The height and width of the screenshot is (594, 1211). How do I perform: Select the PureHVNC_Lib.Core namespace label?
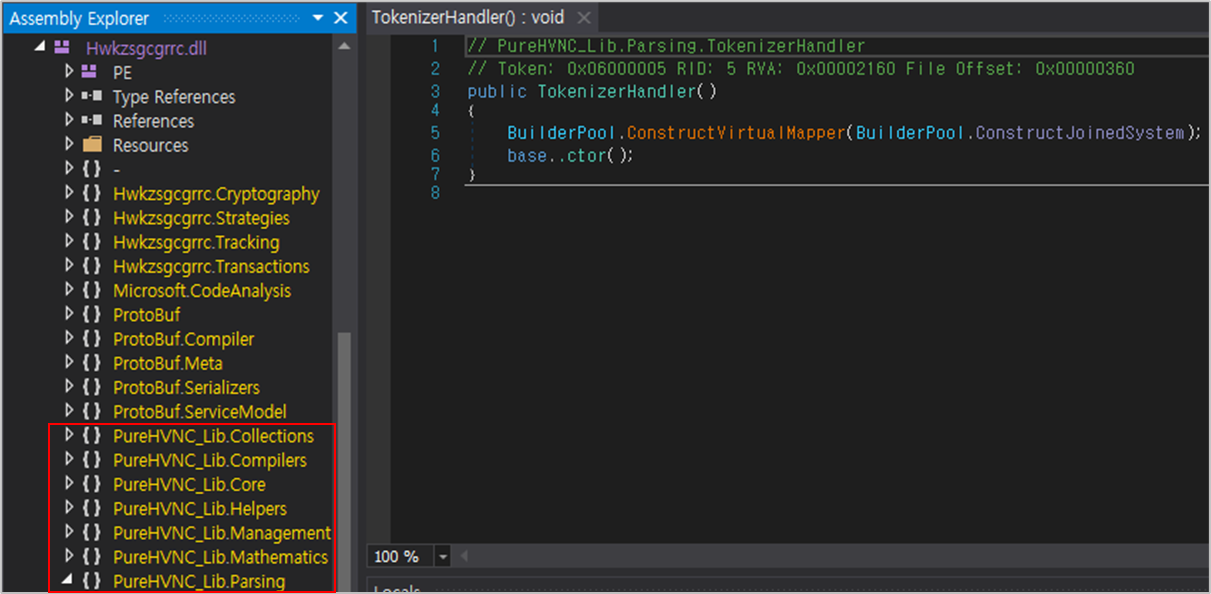click(x=189, y=484)
